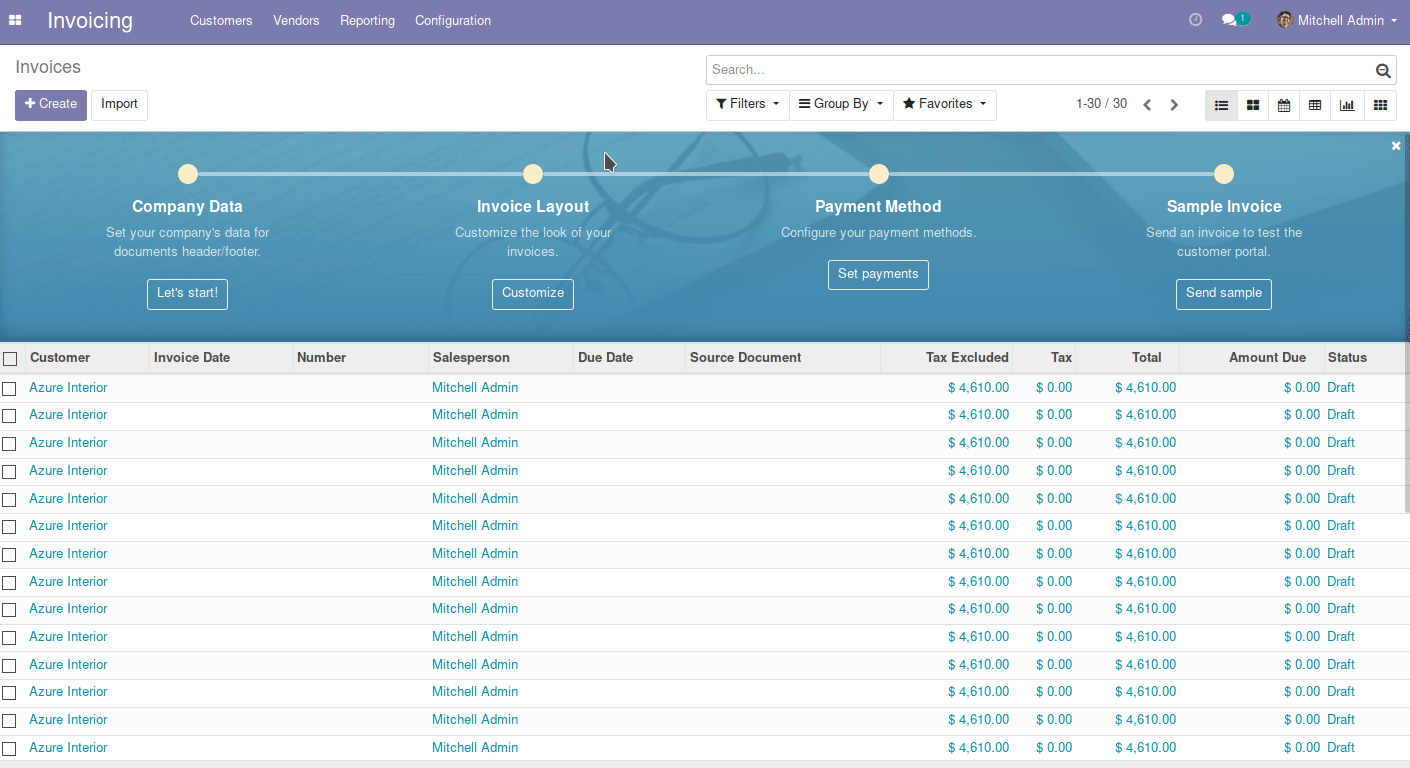Open the calendar view
This screenshot has height=768, width=1410.
pyautogui.click(x=1284, y=104)
